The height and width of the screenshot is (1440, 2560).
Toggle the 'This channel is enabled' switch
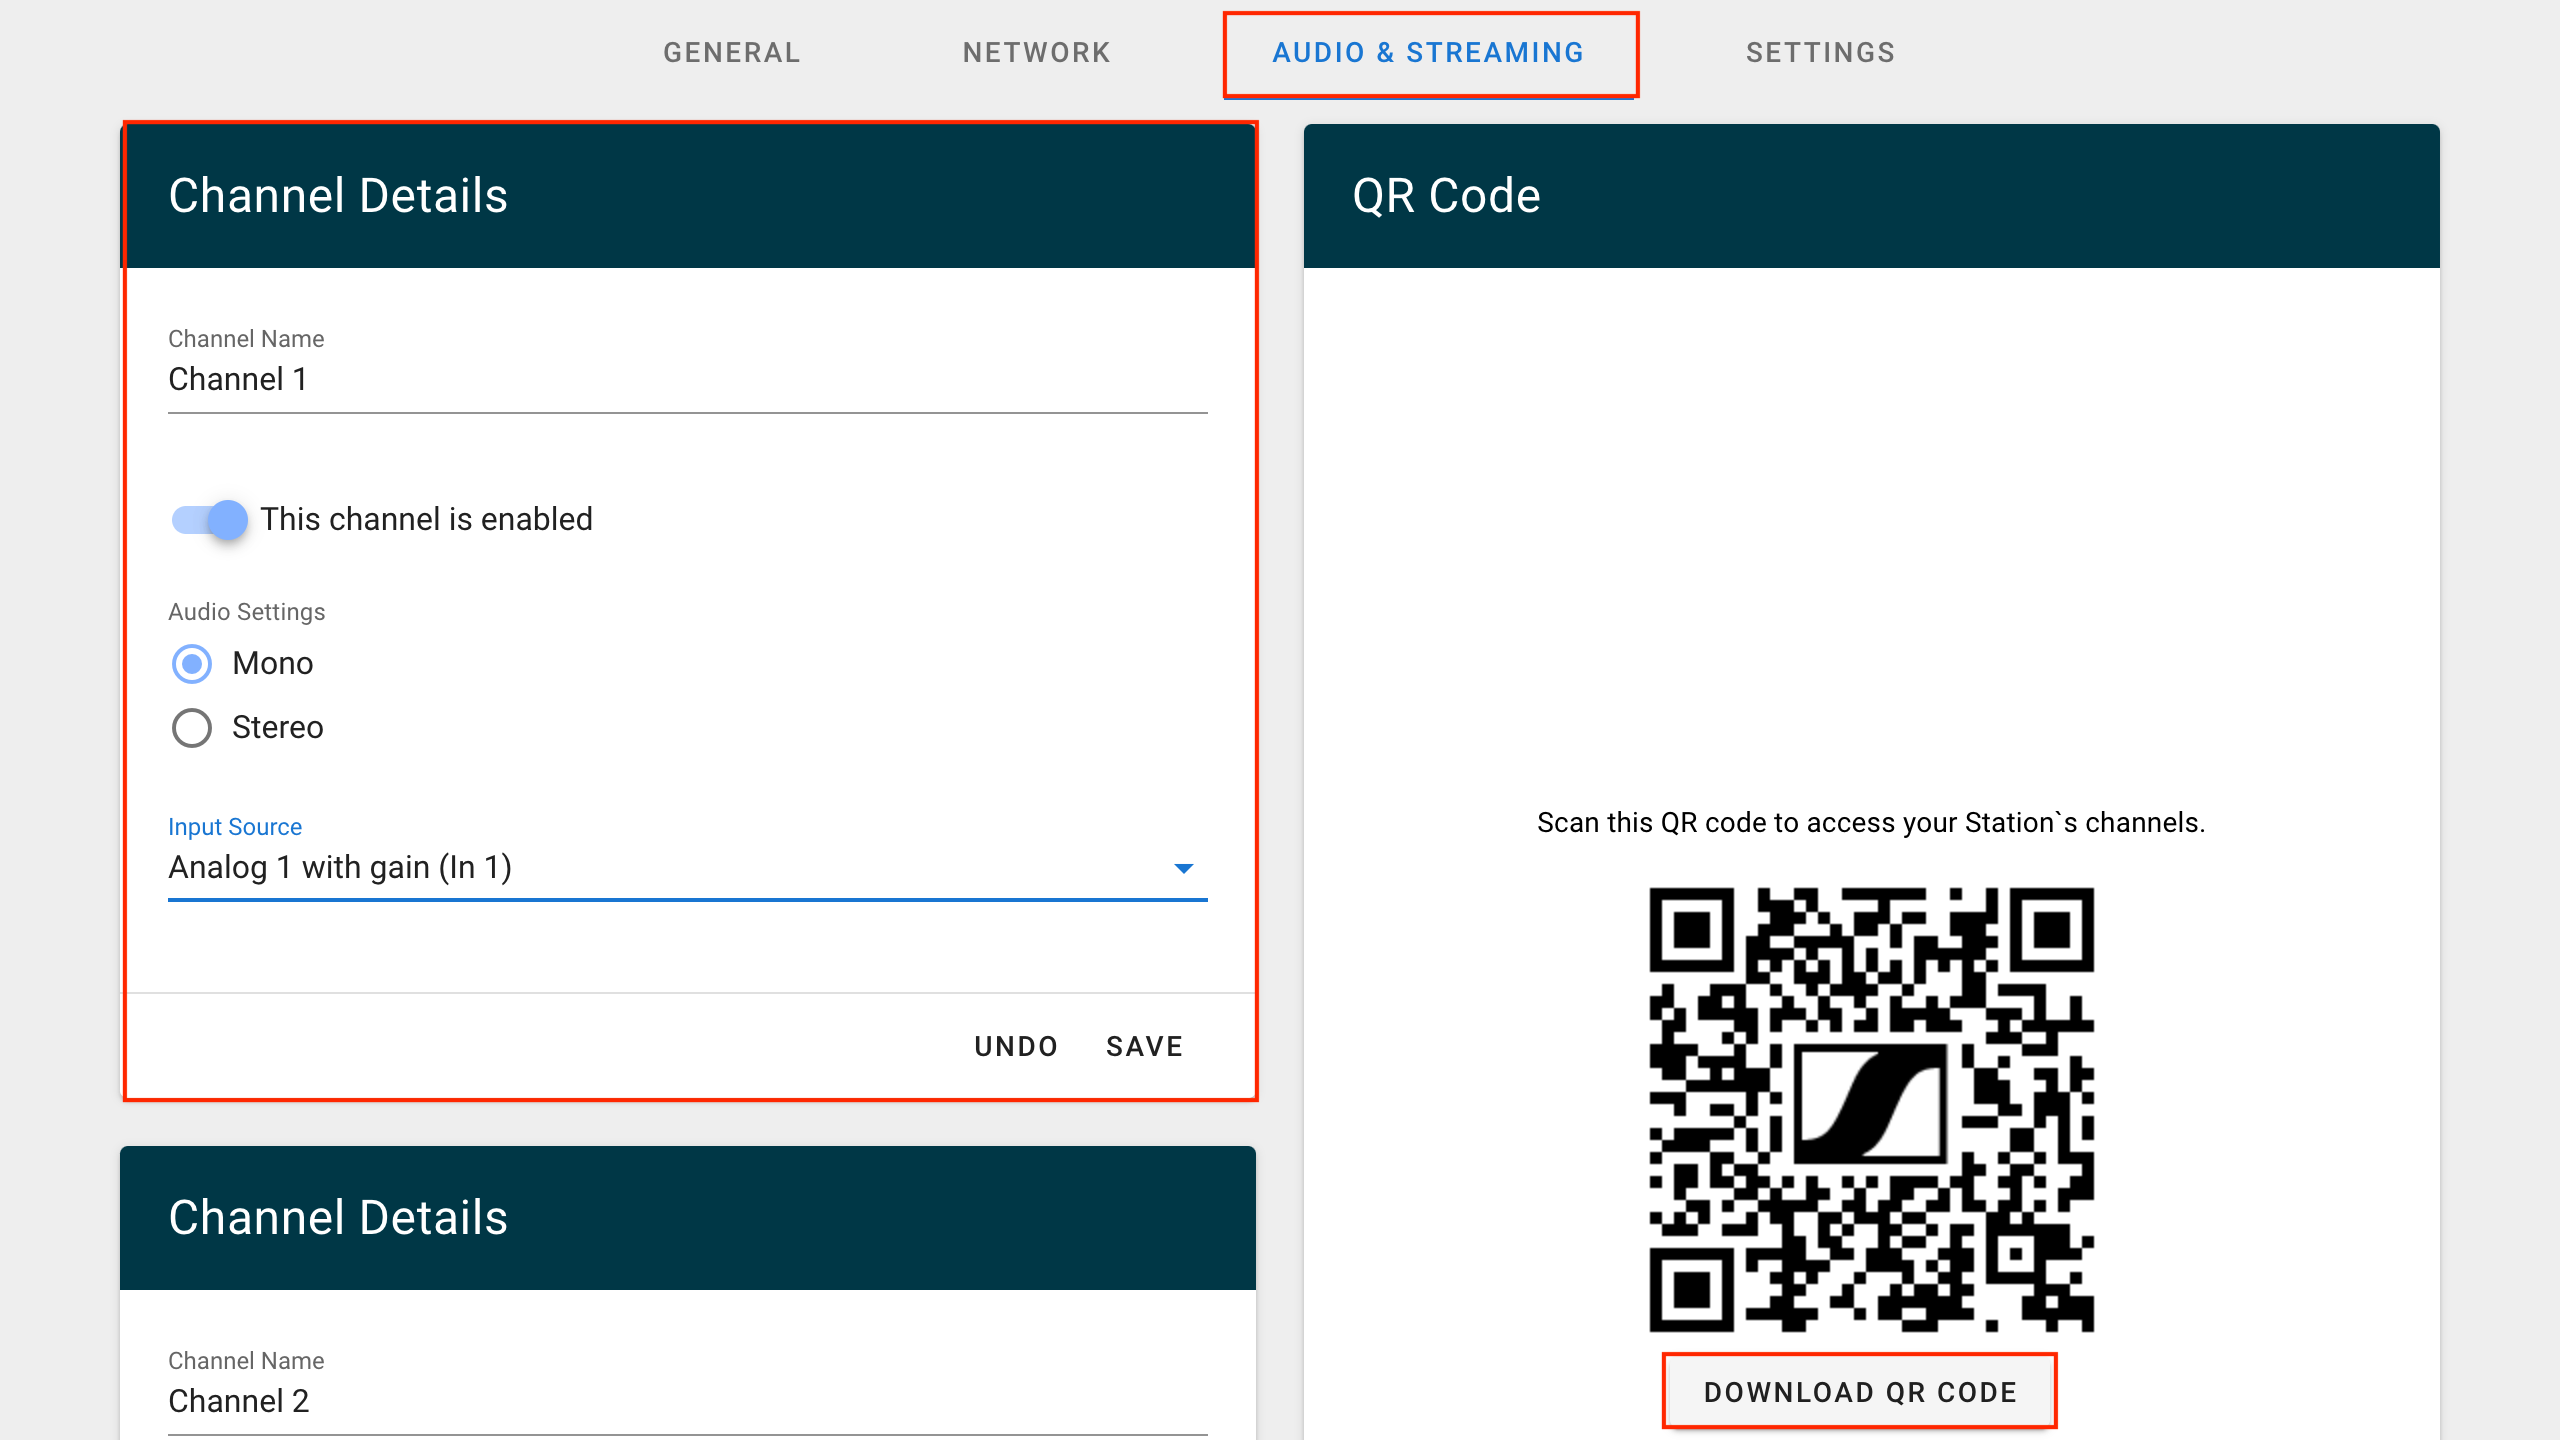point(209,520)
